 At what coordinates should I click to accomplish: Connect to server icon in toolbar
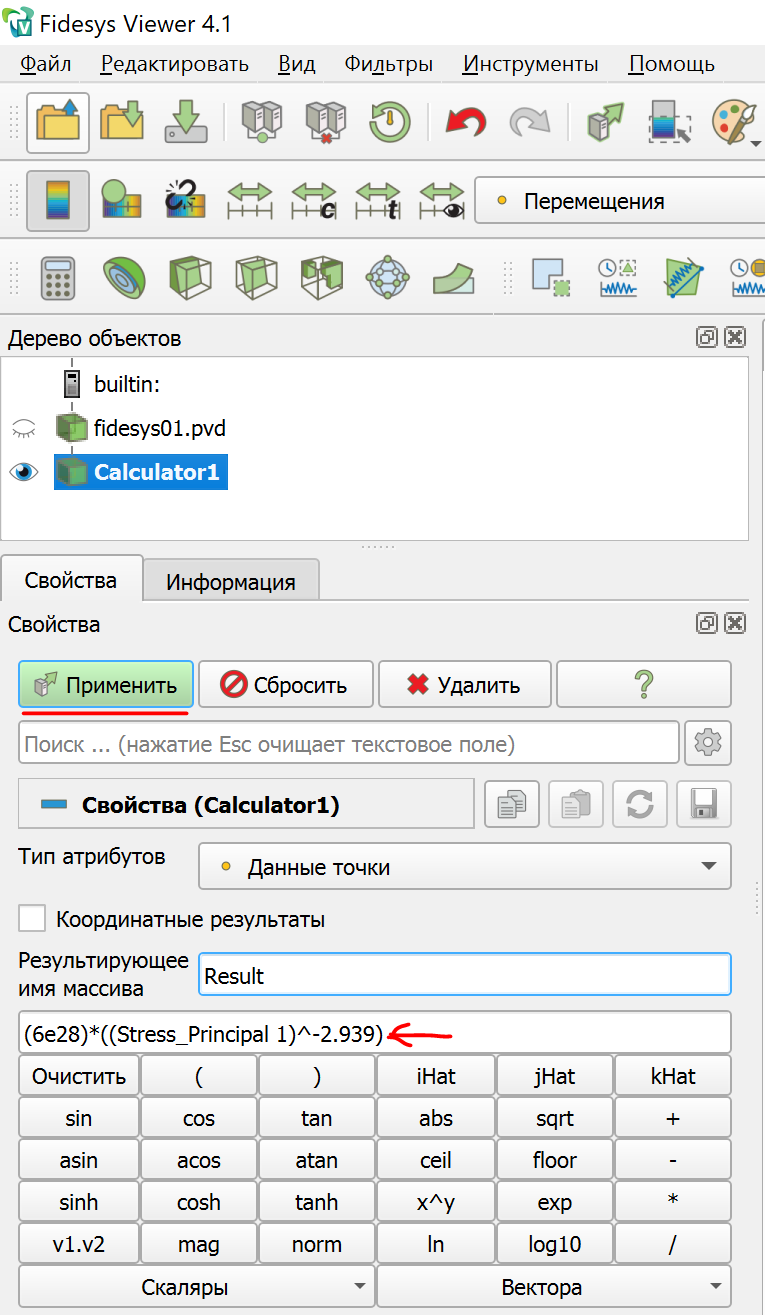coord(262,123)
